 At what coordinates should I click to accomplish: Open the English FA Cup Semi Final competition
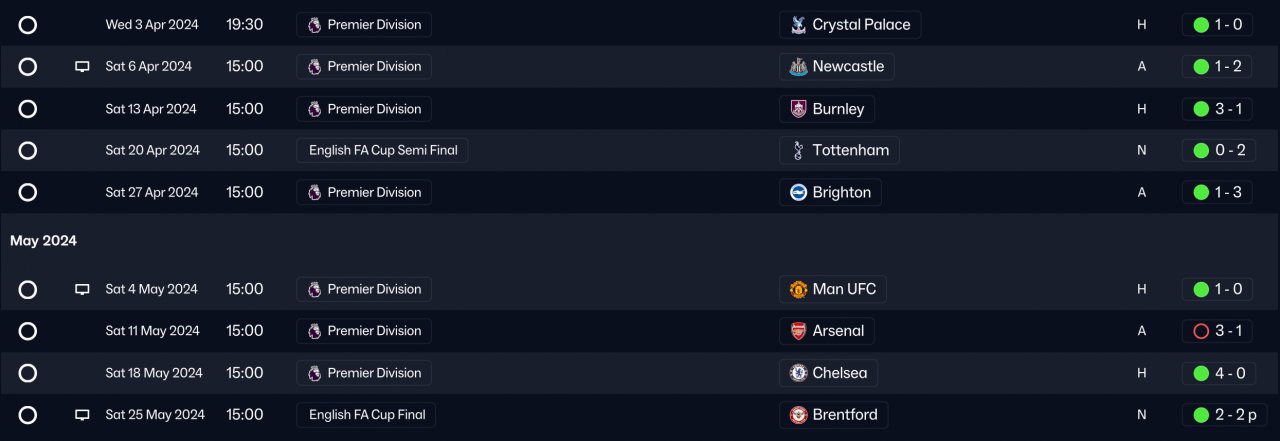pyautogui.click(x=382, y=151)
